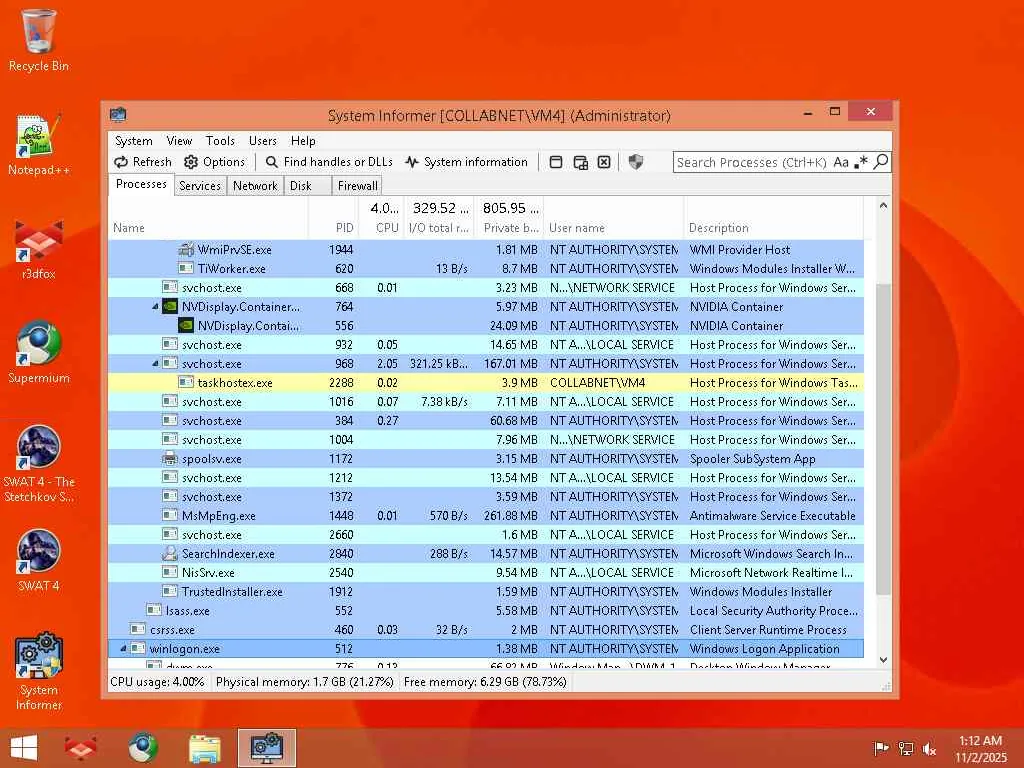Collapse the NVDisplay.Container PID 764 tree node
Viewport: 1024px width, 768px height.
(155, 306)
